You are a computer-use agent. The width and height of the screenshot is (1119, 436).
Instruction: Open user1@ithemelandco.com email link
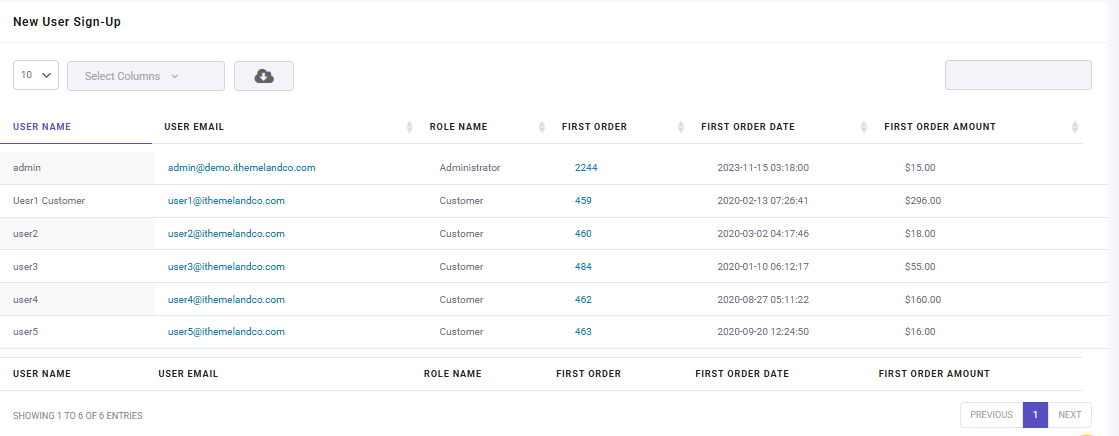click(x=226, y=201)
